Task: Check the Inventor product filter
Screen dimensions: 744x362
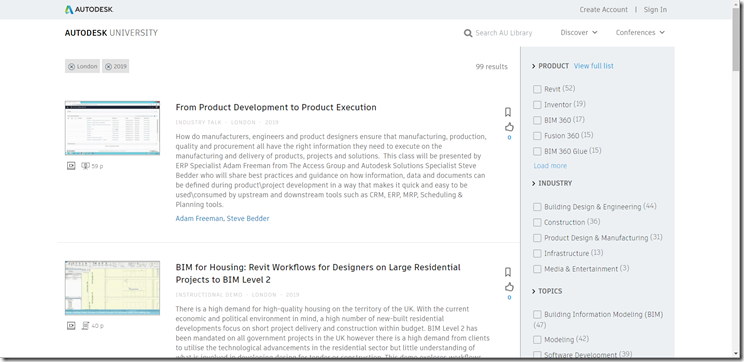Action: (537, 105)
